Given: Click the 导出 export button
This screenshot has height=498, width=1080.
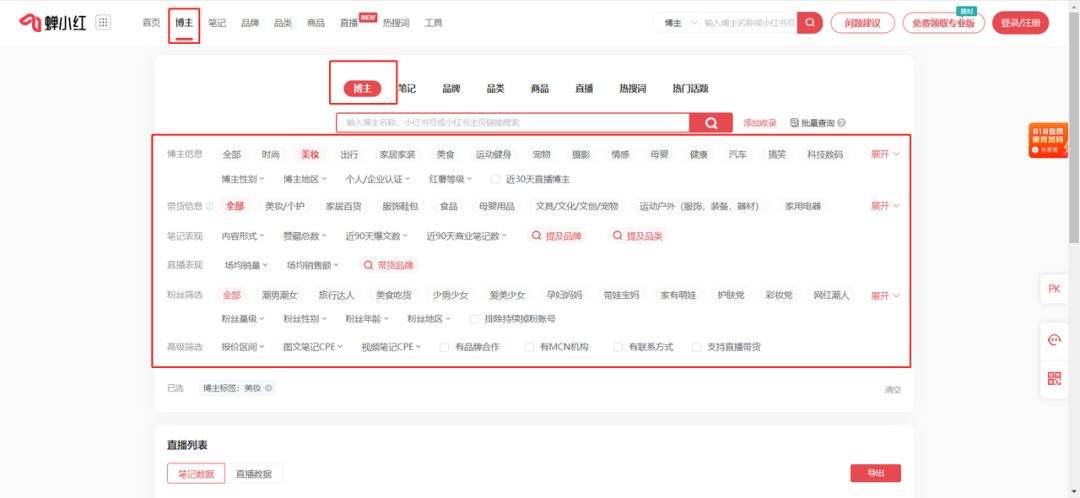Looking at the screenshot, I should point(875,473).
